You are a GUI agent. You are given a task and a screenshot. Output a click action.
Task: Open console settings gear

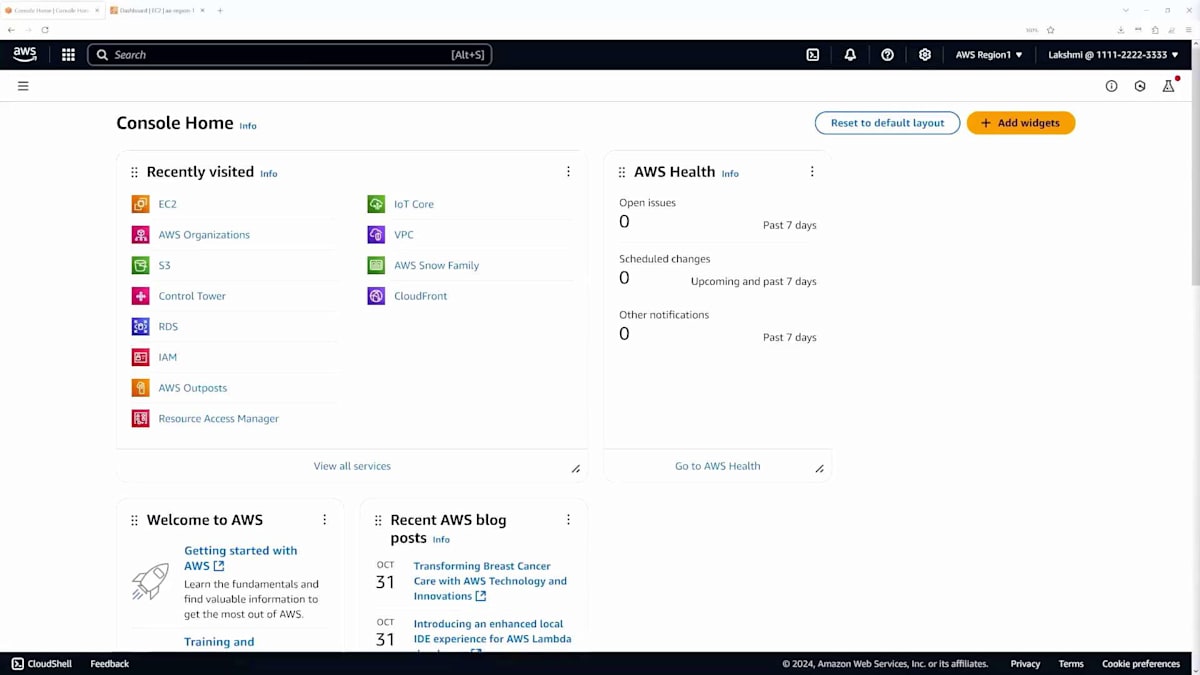pyautogui.click(x=925, y=55)
